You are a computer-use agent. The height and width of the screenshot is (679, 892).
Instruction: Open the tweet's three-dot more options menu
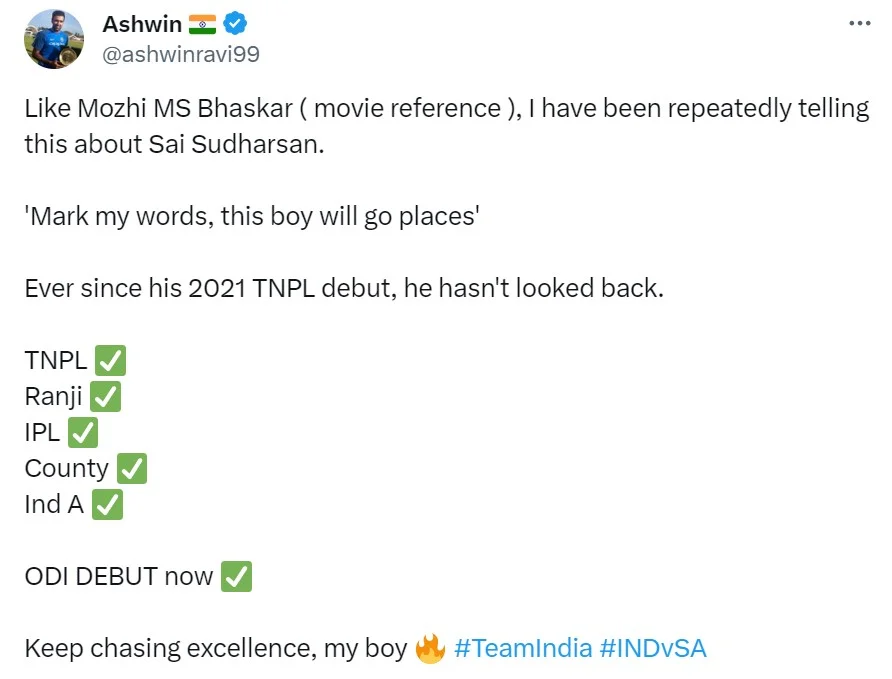coord(858,23)
